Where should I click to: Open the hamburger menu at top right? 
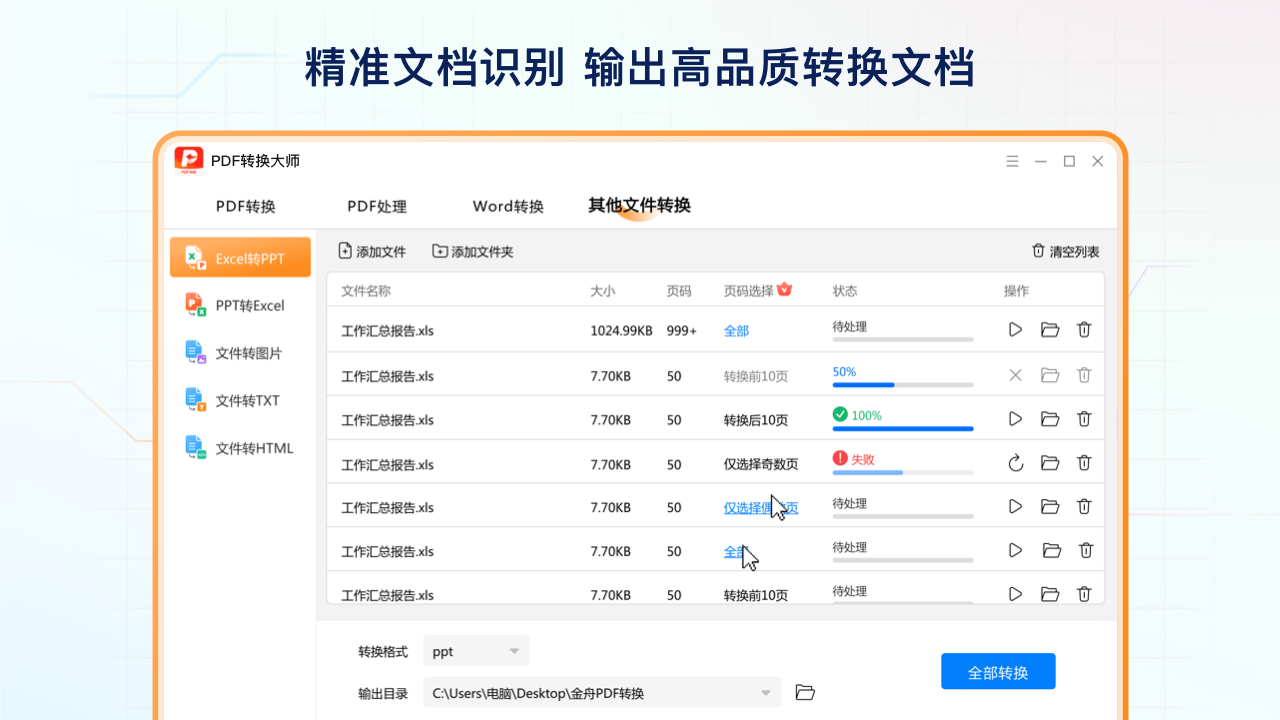(x=1012, y=160)
